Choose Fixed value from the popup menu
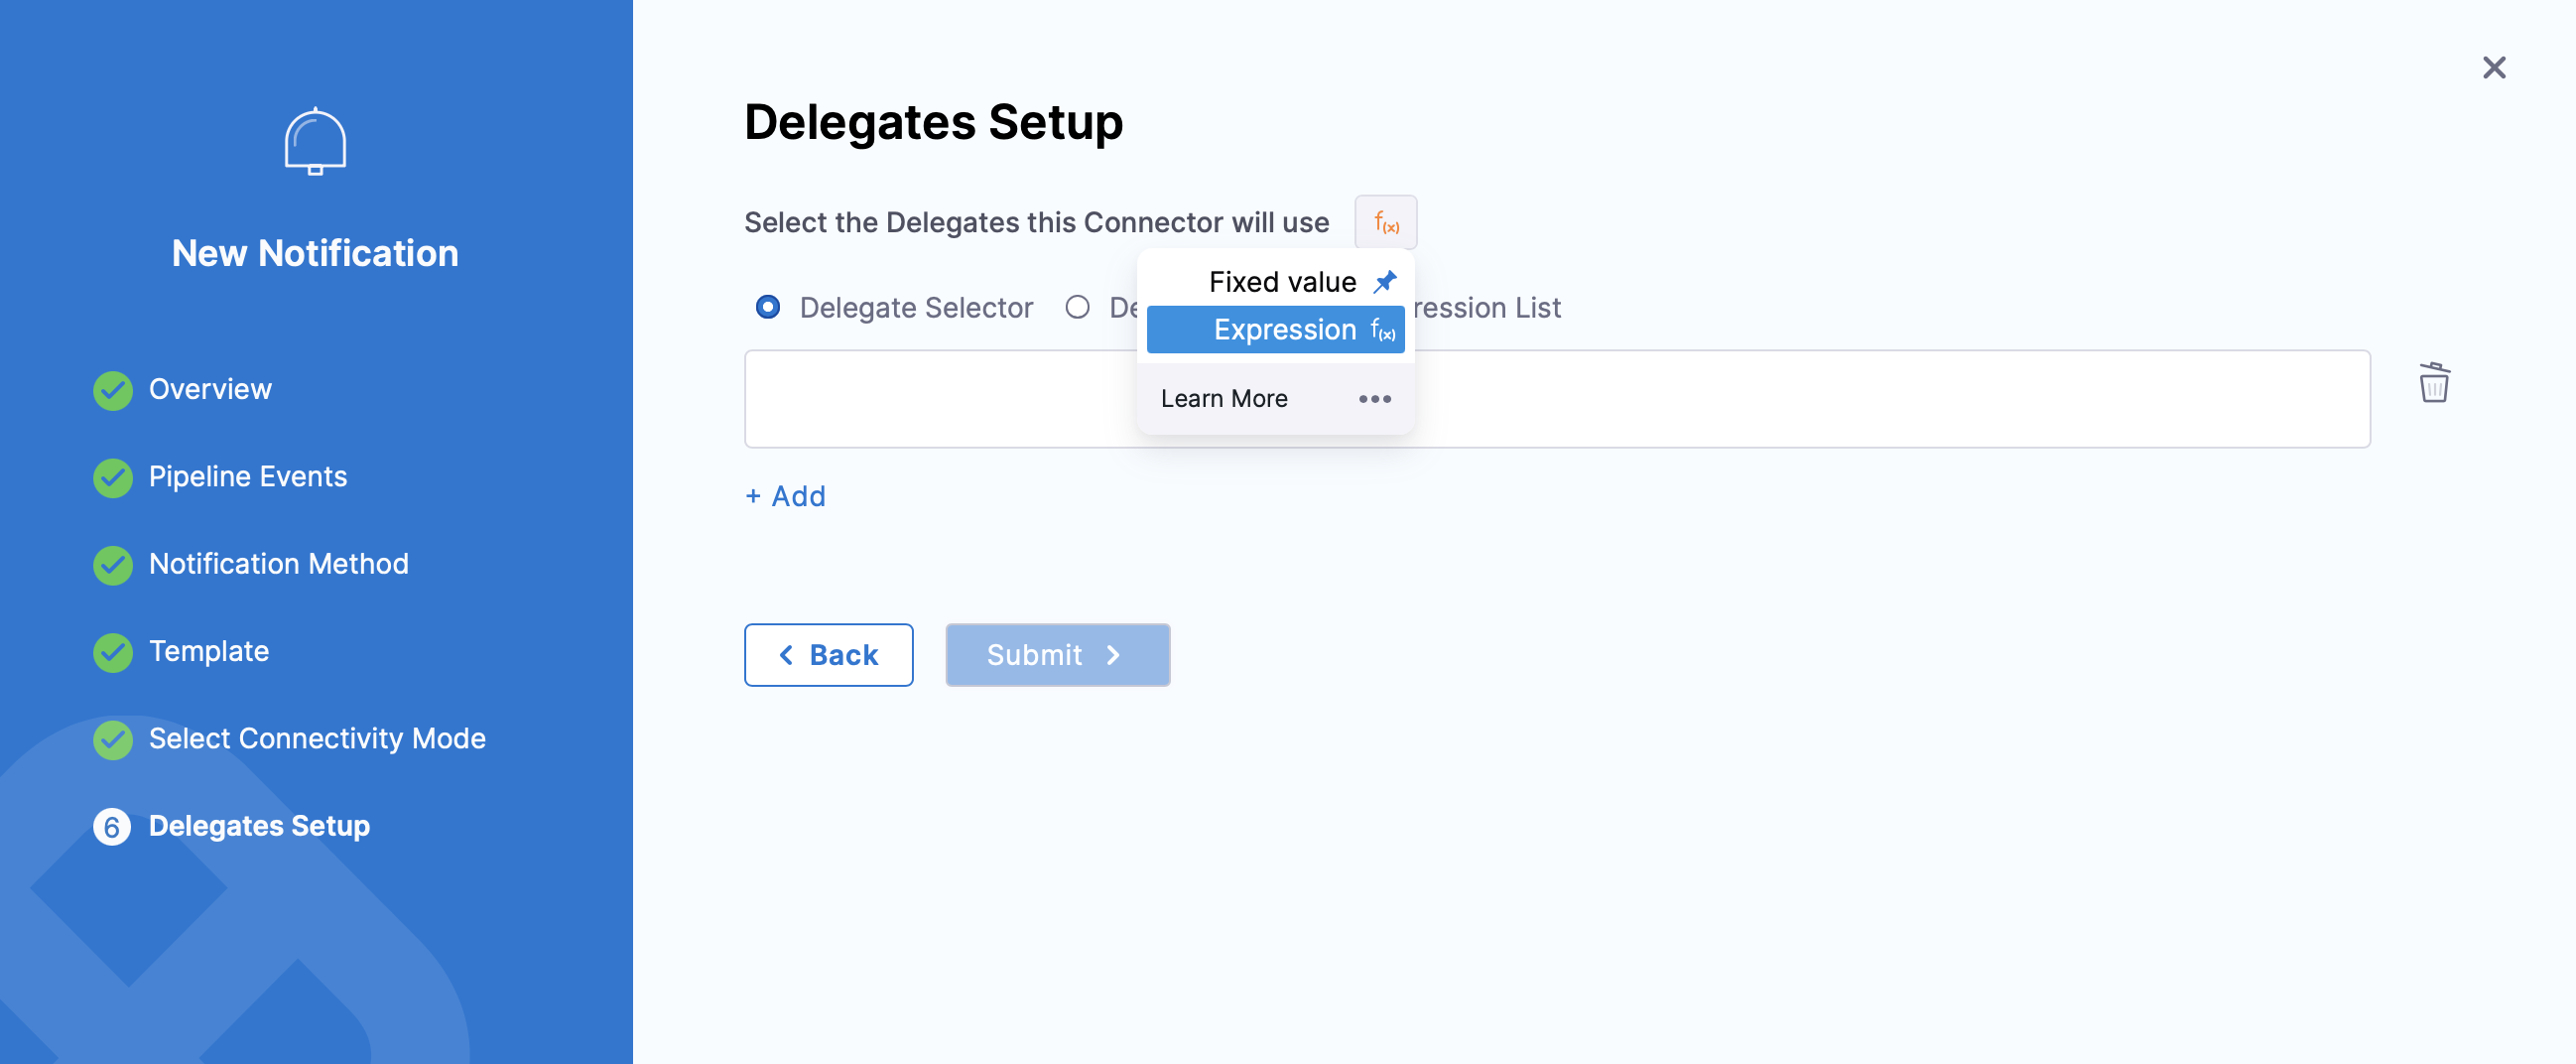This screenshot has height=1064, width=2576. click(x=1282, y=282)
